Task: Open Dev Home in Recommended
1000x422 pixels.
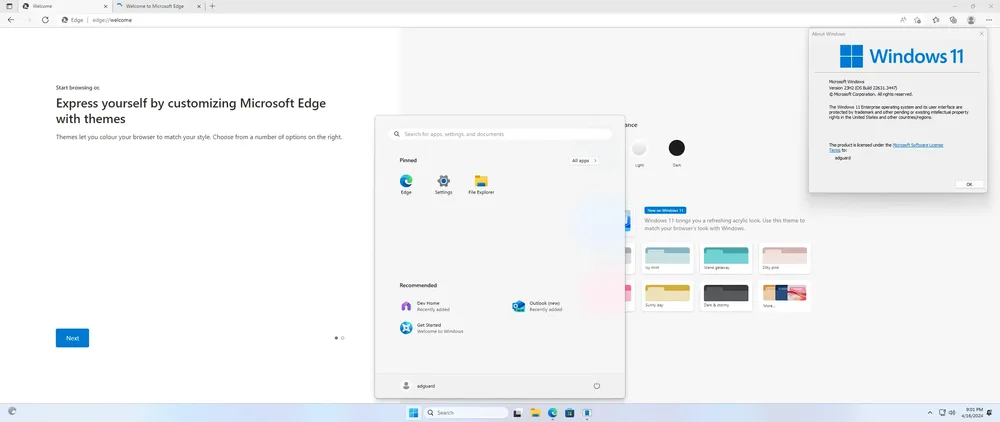Action: (x=424, y=306)
